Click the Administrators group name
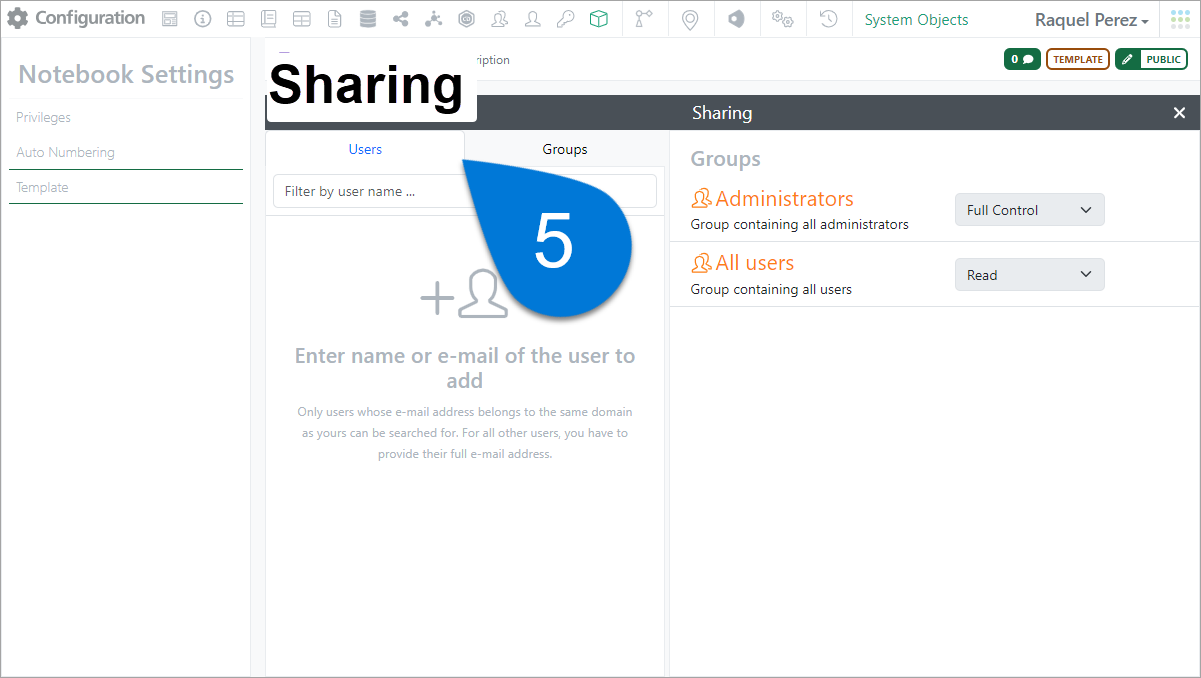Viewport: 1201px width, 678px height. tap(784, 198)
